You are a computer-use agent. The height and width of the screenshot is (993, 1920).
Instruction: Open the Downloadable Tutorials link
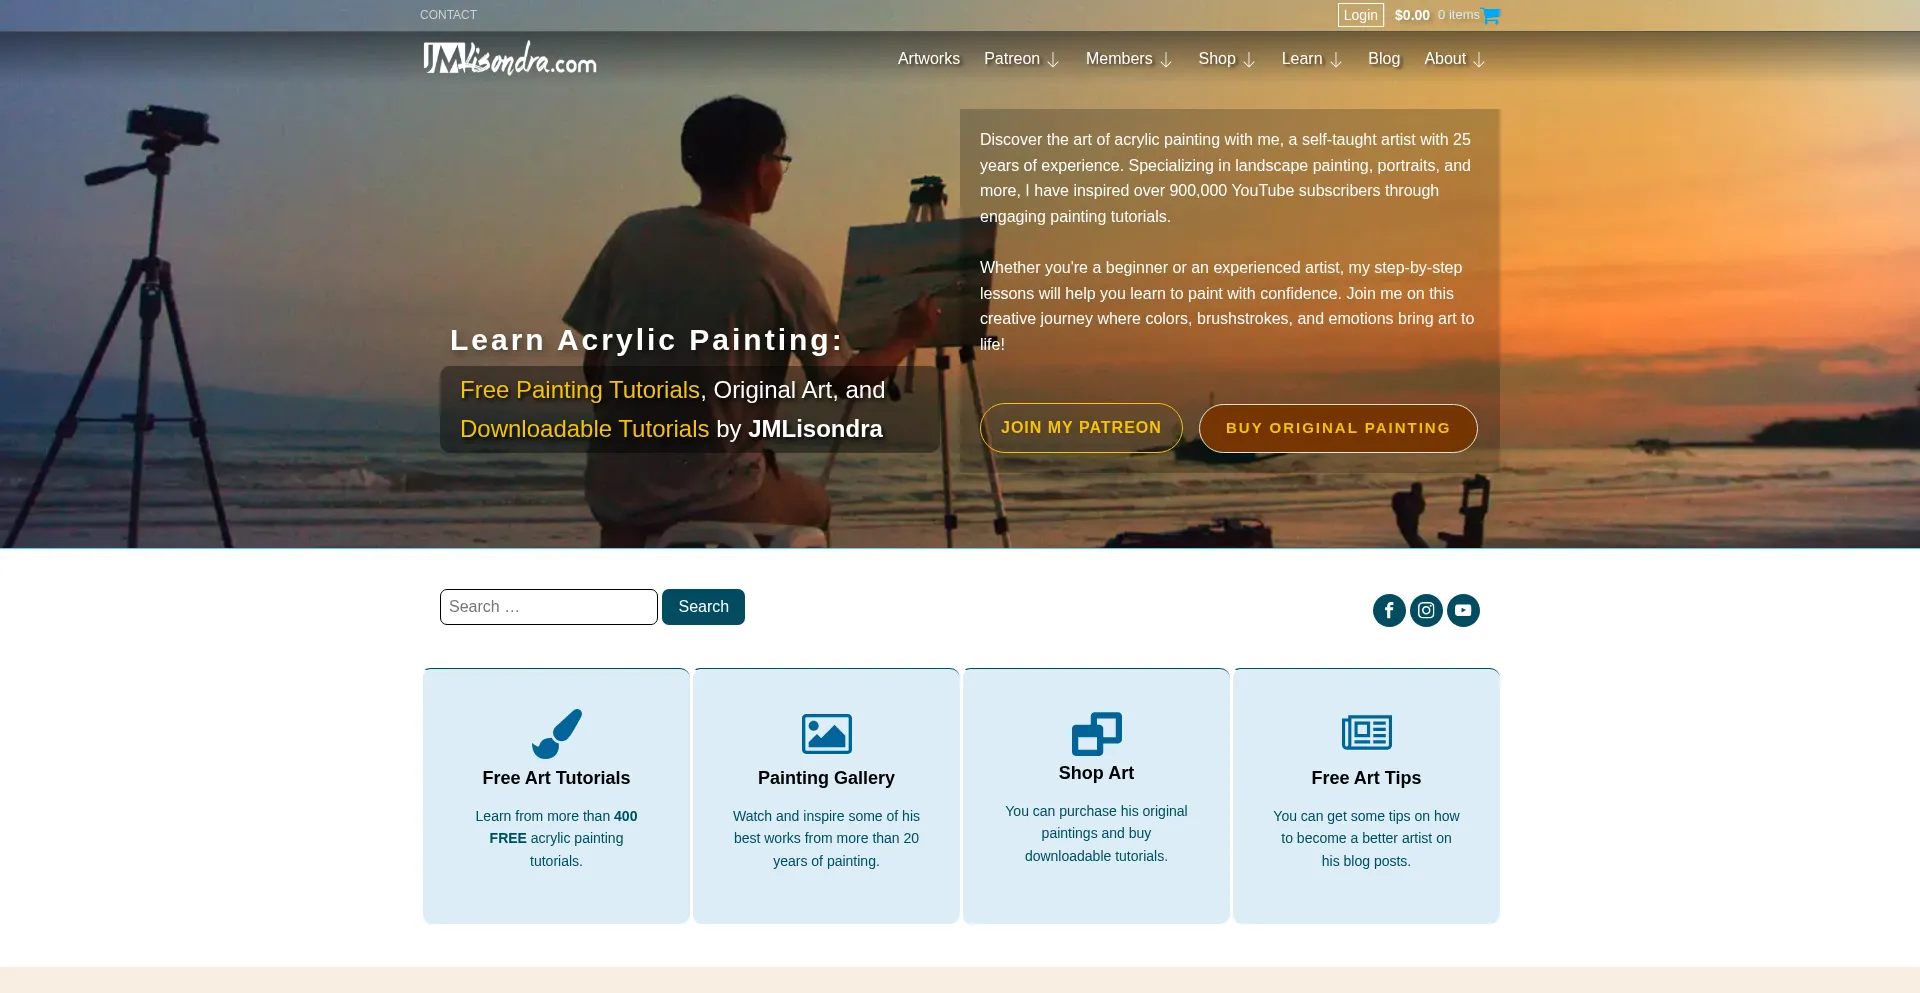tap(585, 429)
